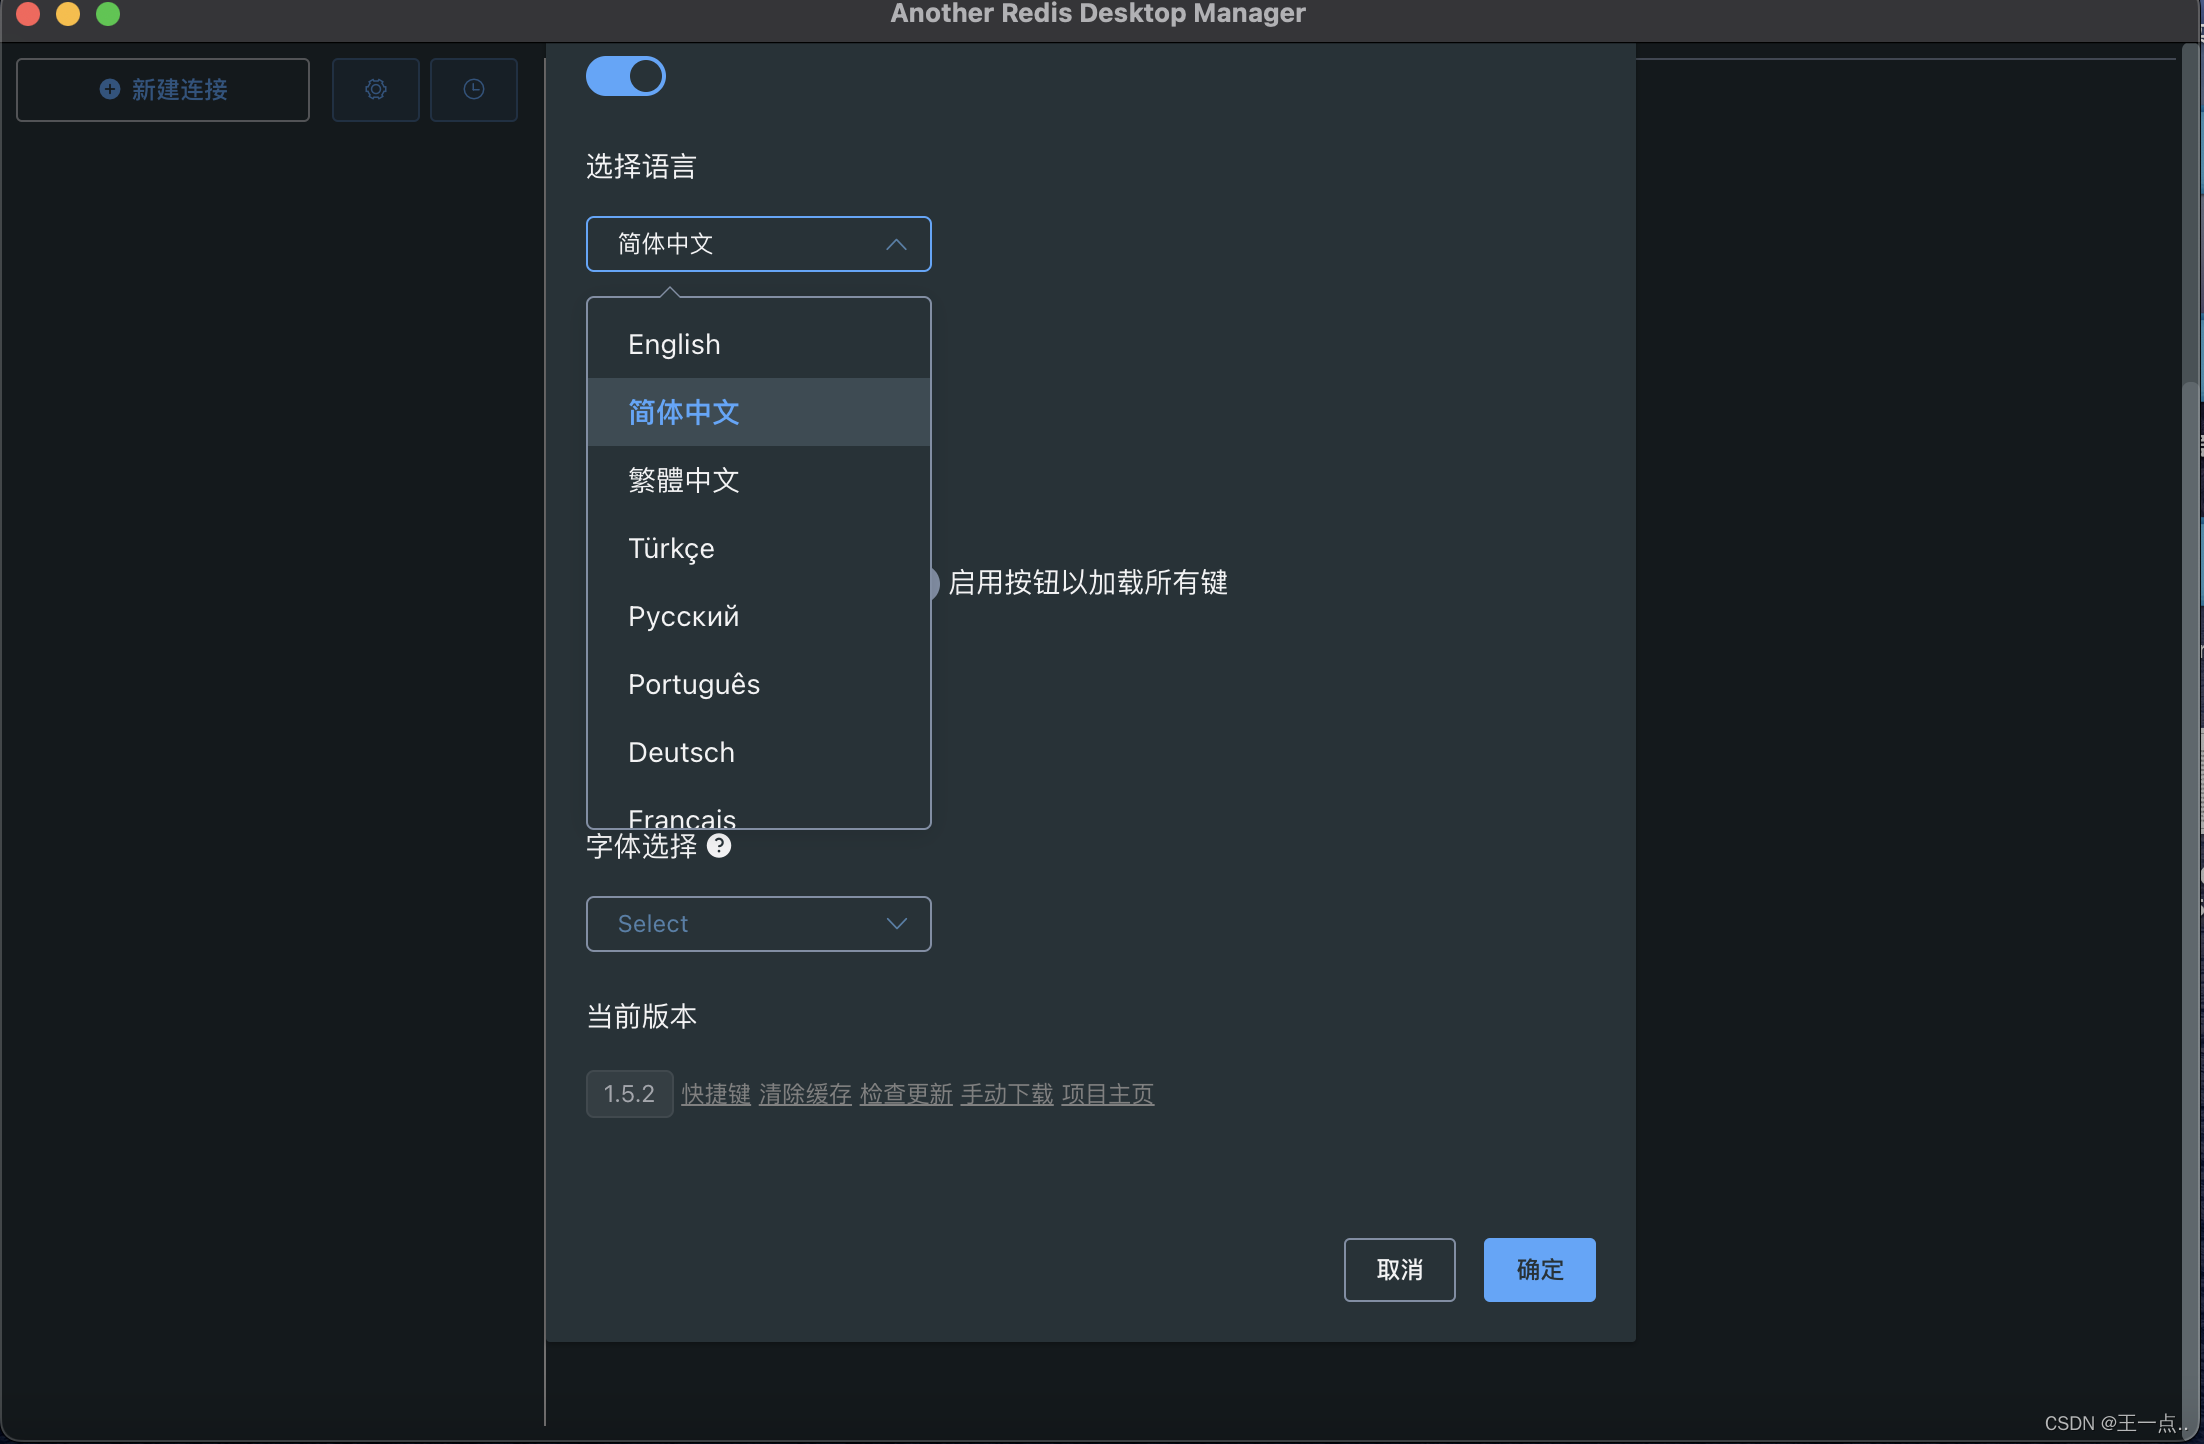This screenshot has height=1444, width=2204.
Task: Click the 取消 cancel button
Action: (1399, 1270)
